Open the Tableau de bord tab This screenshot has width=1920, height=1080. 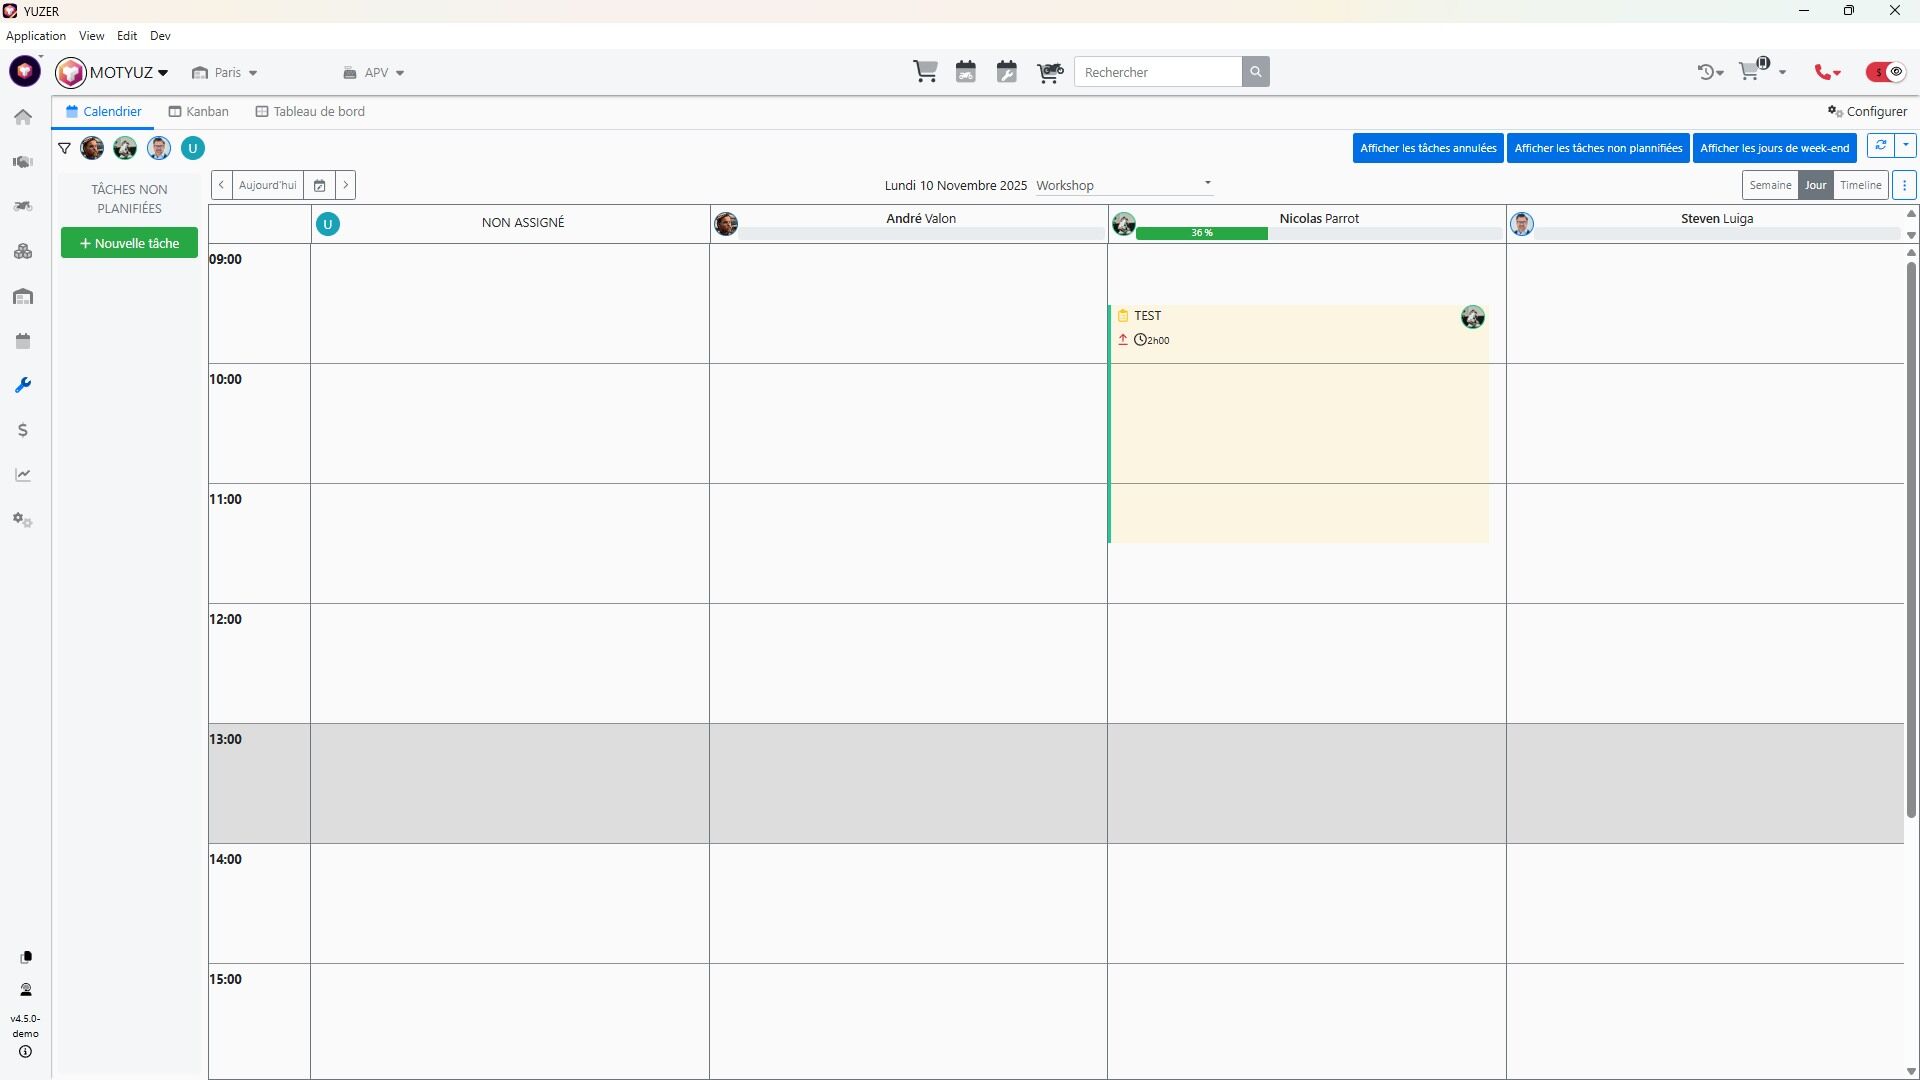[310, 112]
